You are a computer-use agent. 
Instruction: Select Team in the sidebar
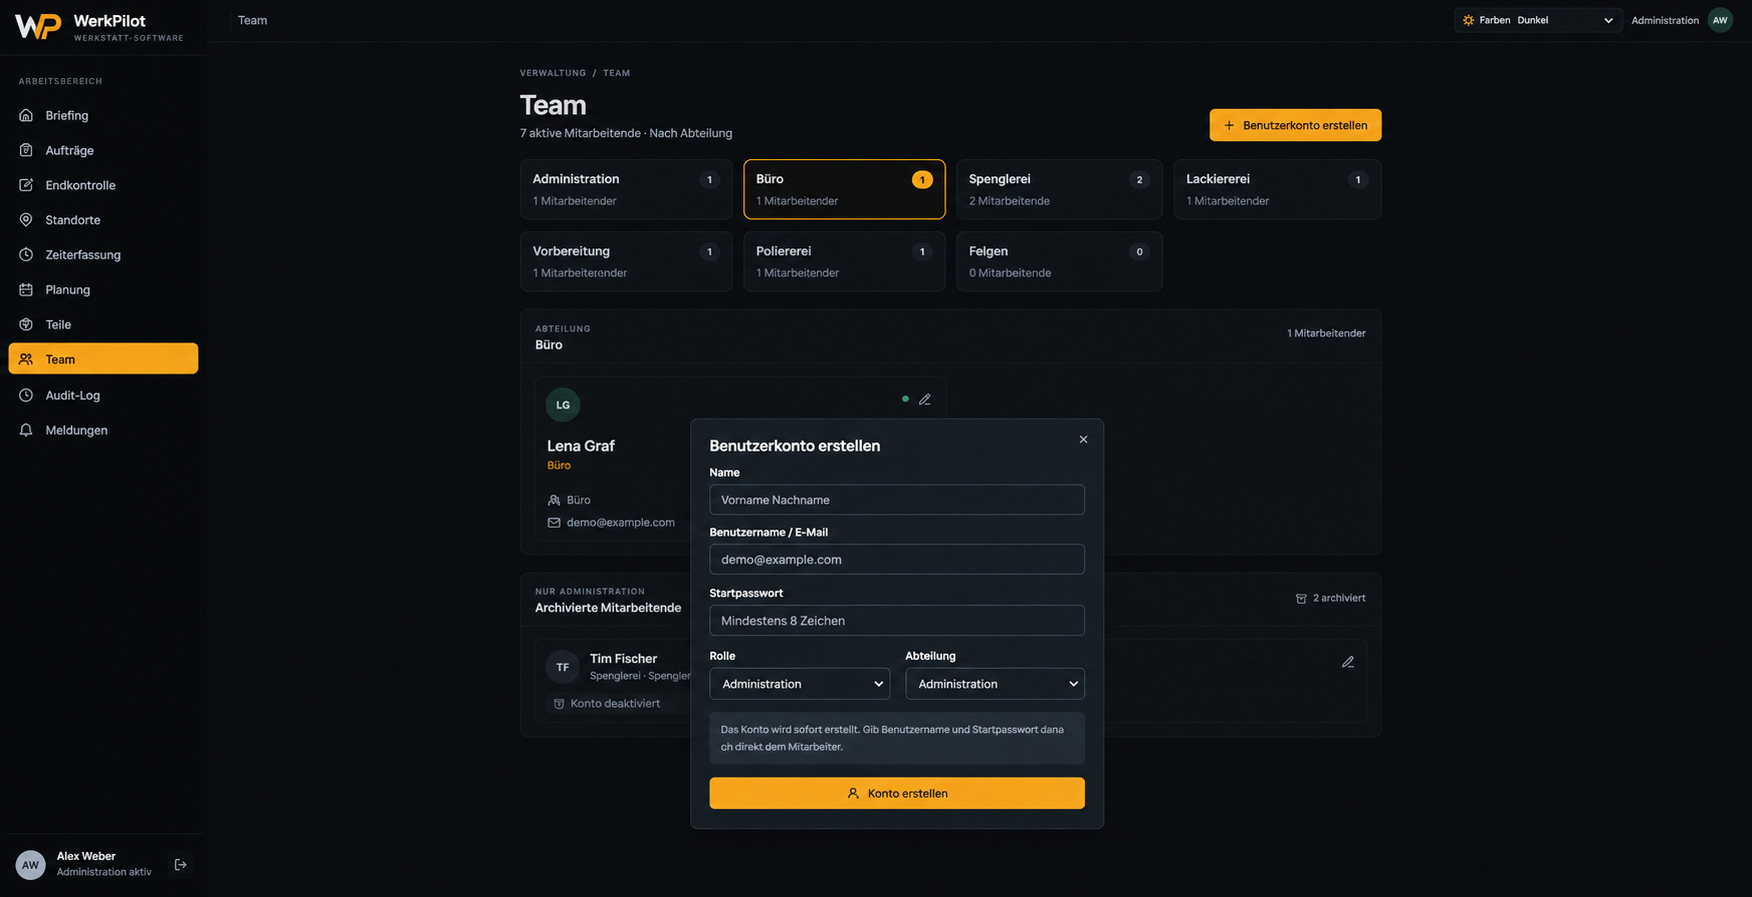click(103, 359)
